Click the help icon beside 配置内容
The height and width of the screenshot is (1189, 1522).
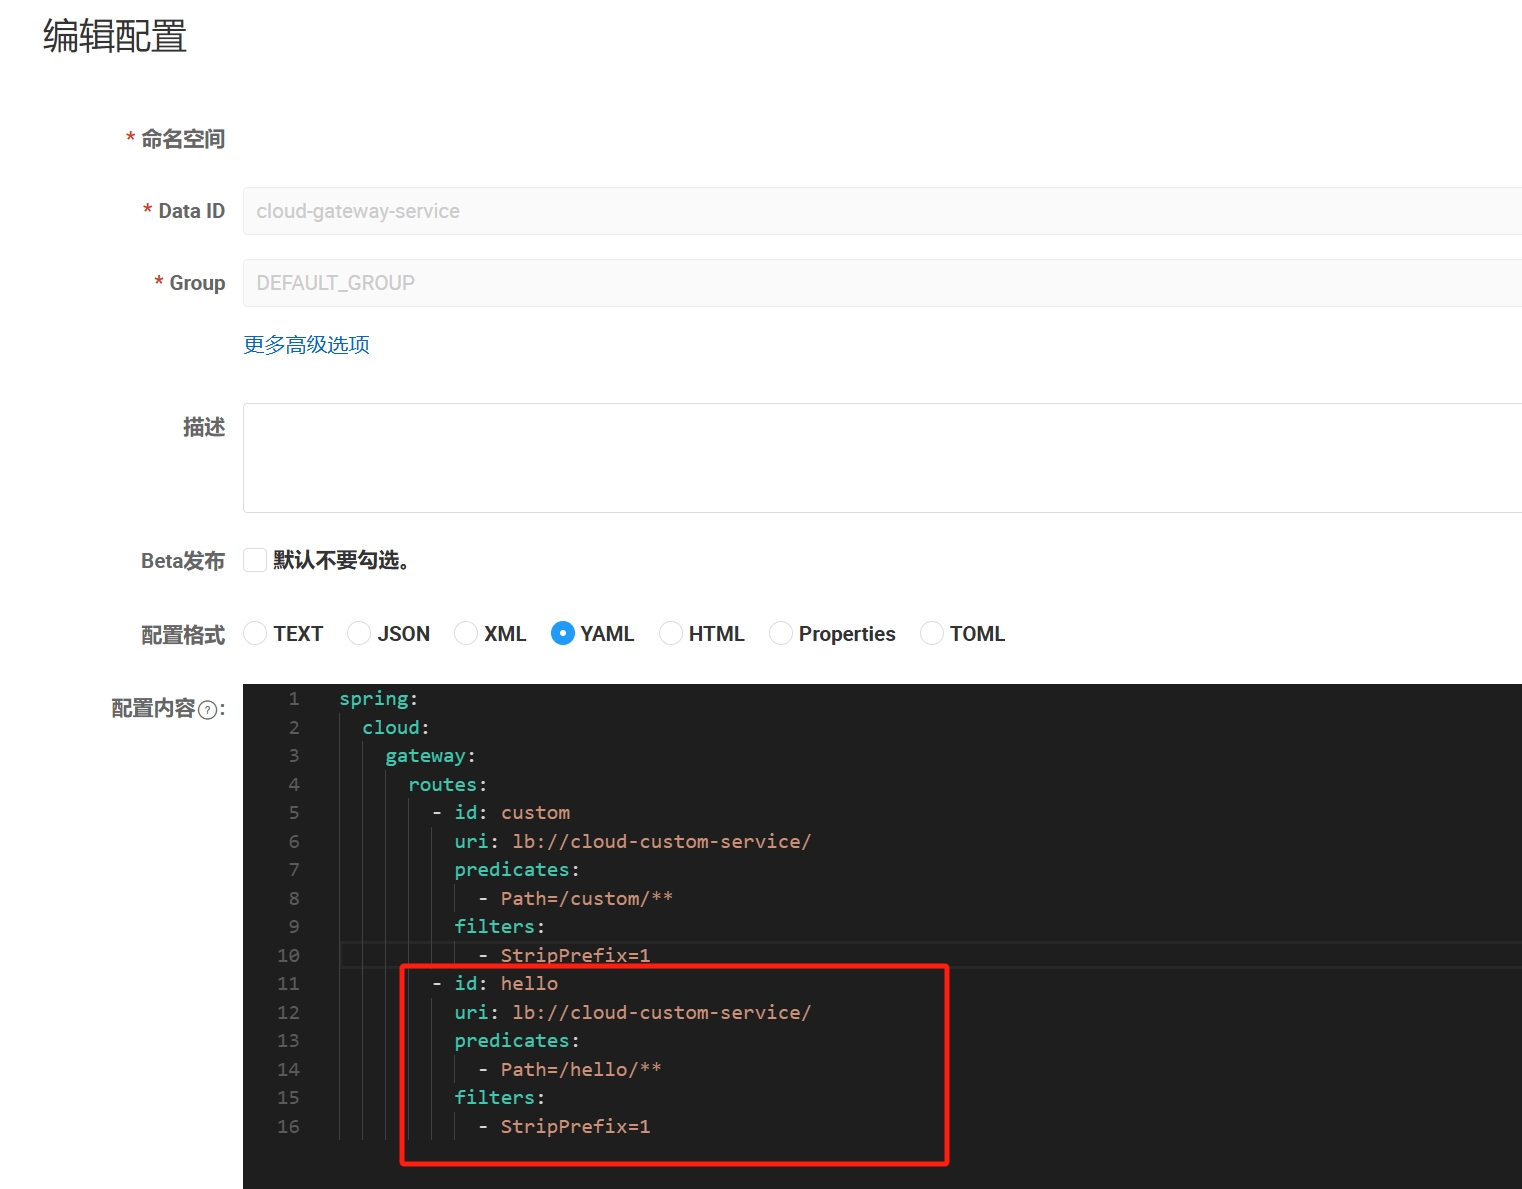coord(207,710)
